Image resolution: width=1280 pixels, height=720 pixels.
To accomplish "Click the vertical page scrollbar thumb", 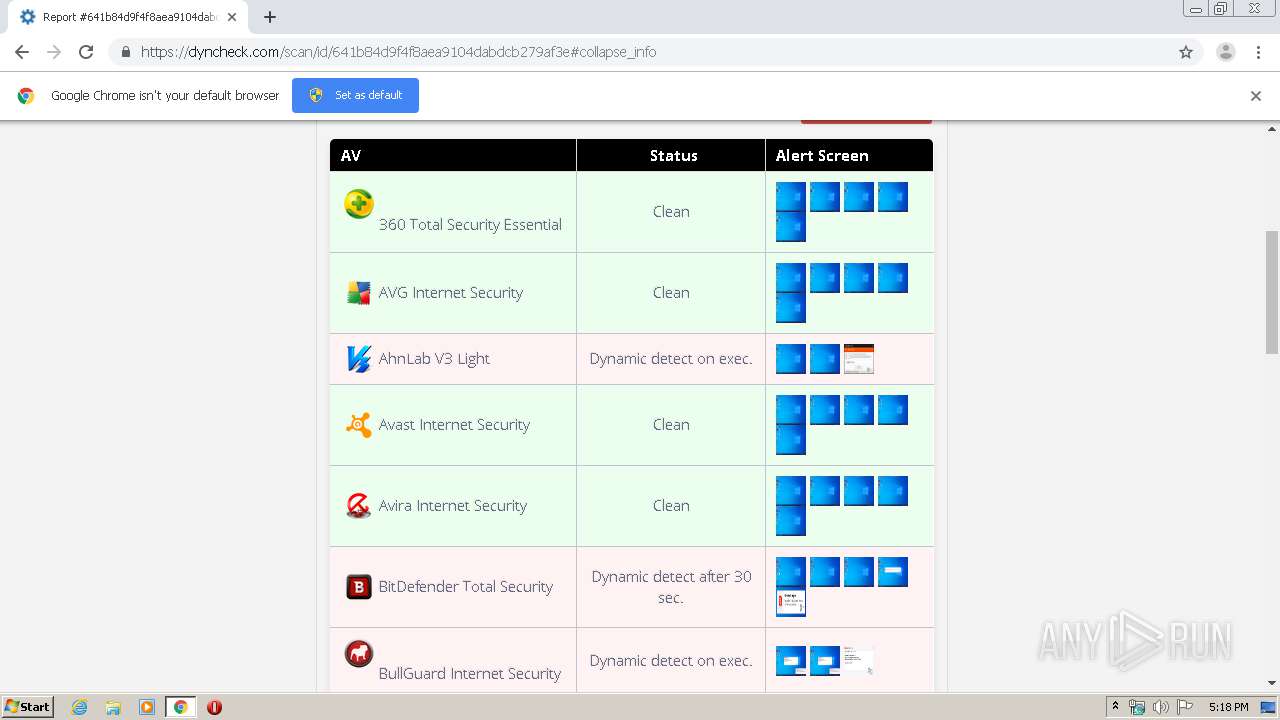I will [x=1272, y=292].
